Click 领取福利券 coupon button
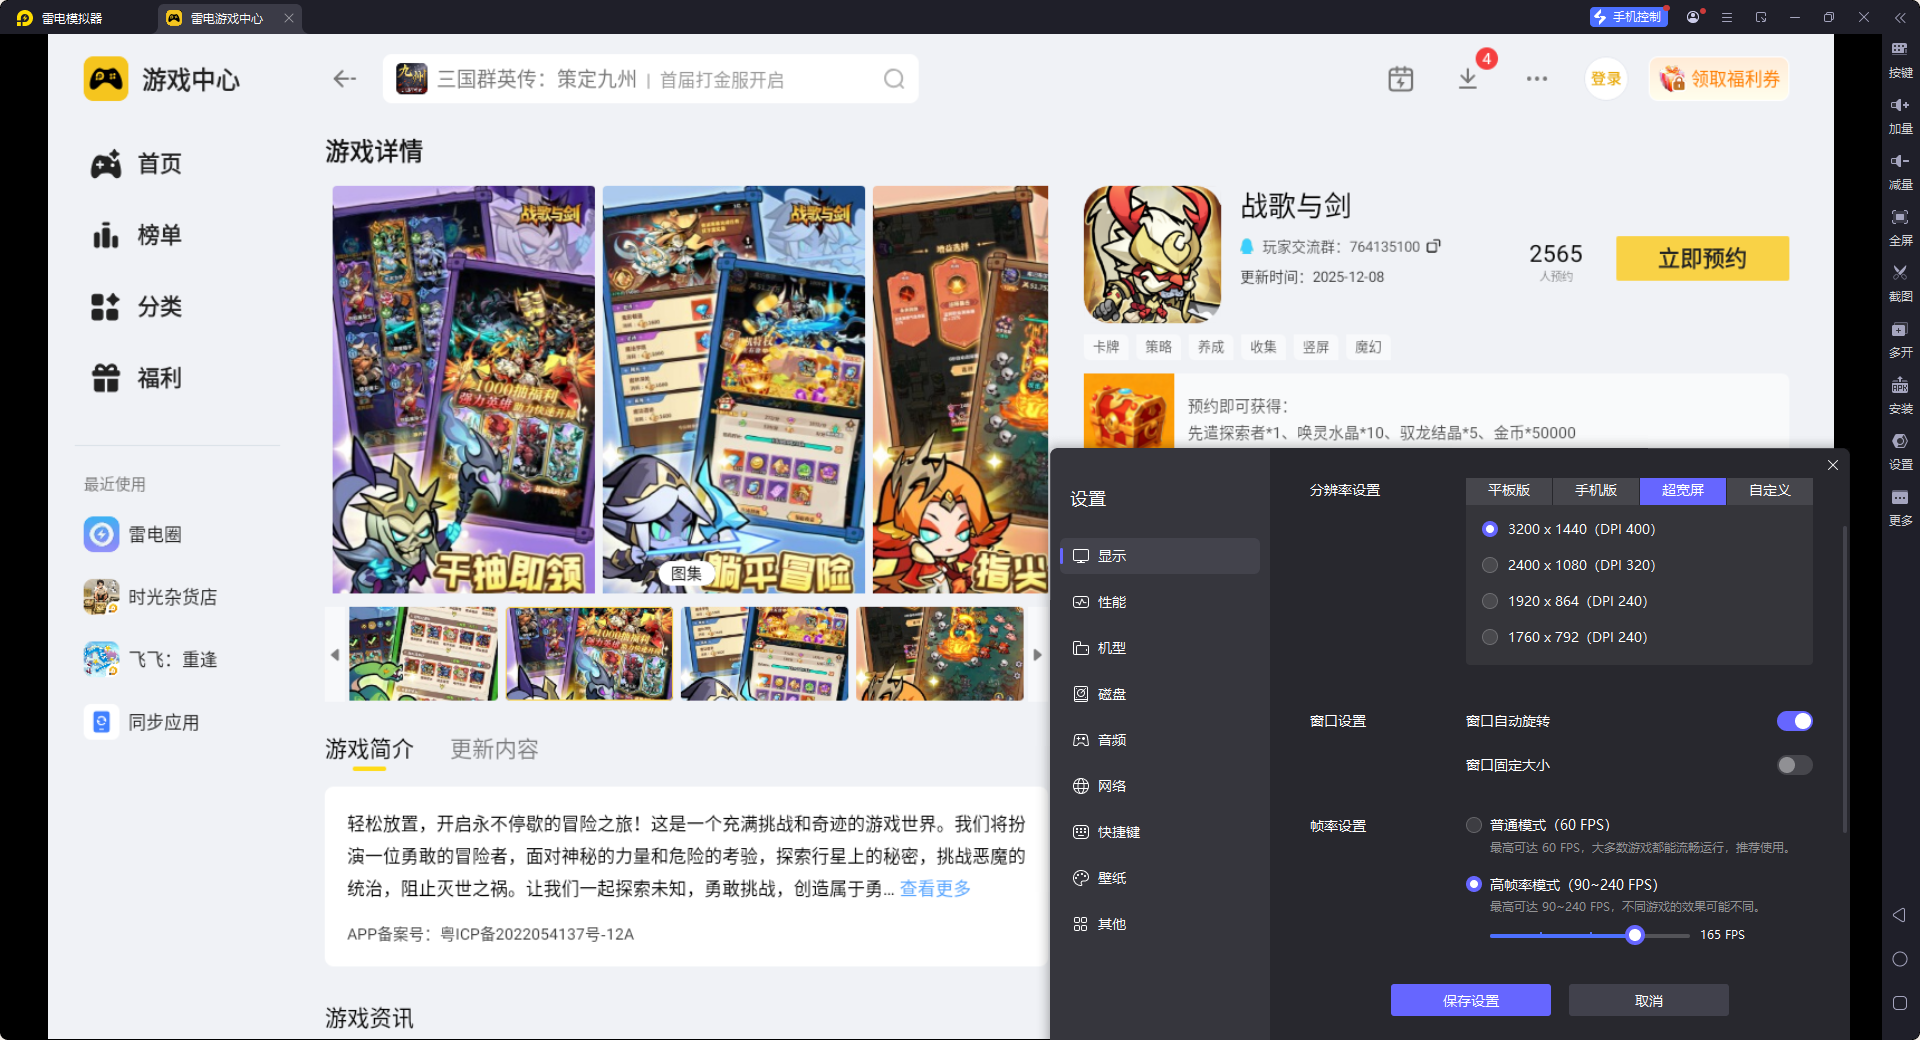 click(x=1719, y=79)
